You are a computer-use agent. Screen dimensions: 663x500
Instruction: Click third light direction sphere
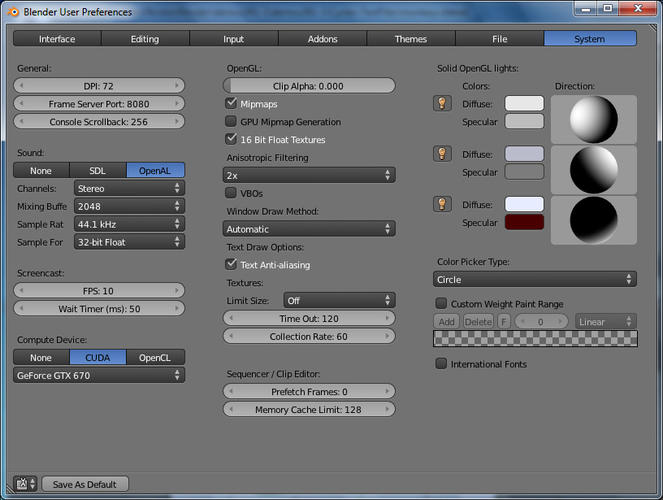tap(594, 220)
